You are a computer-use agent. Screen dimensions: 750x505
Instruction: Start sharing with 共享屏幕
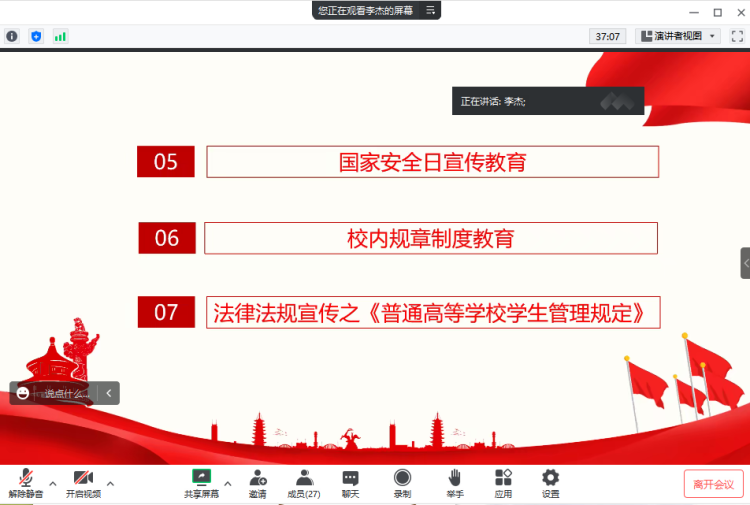click(201, 483)
